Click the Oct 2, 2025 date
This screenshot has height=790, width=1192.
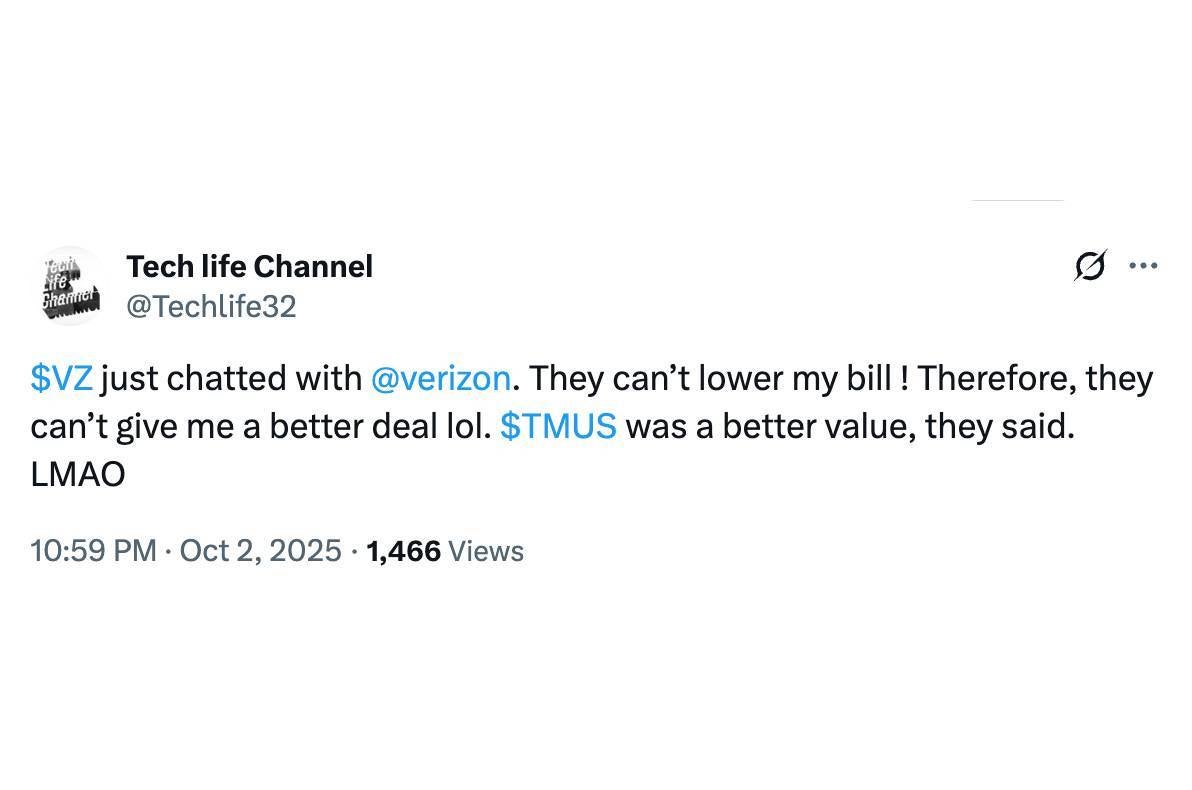(260, 551)
